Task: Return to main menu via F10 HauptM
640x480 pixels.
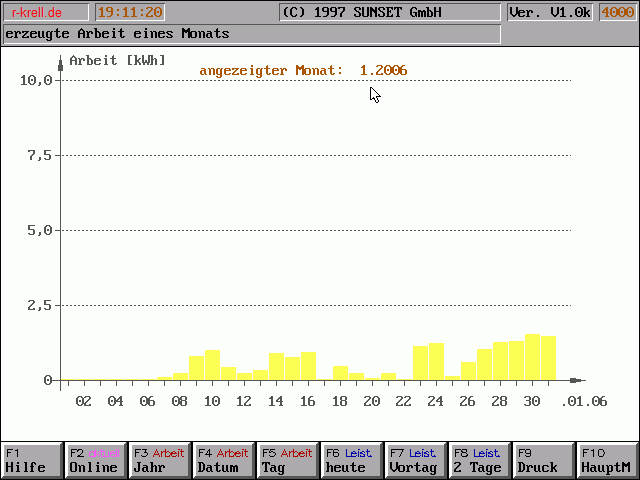Action: click(607, 460)
